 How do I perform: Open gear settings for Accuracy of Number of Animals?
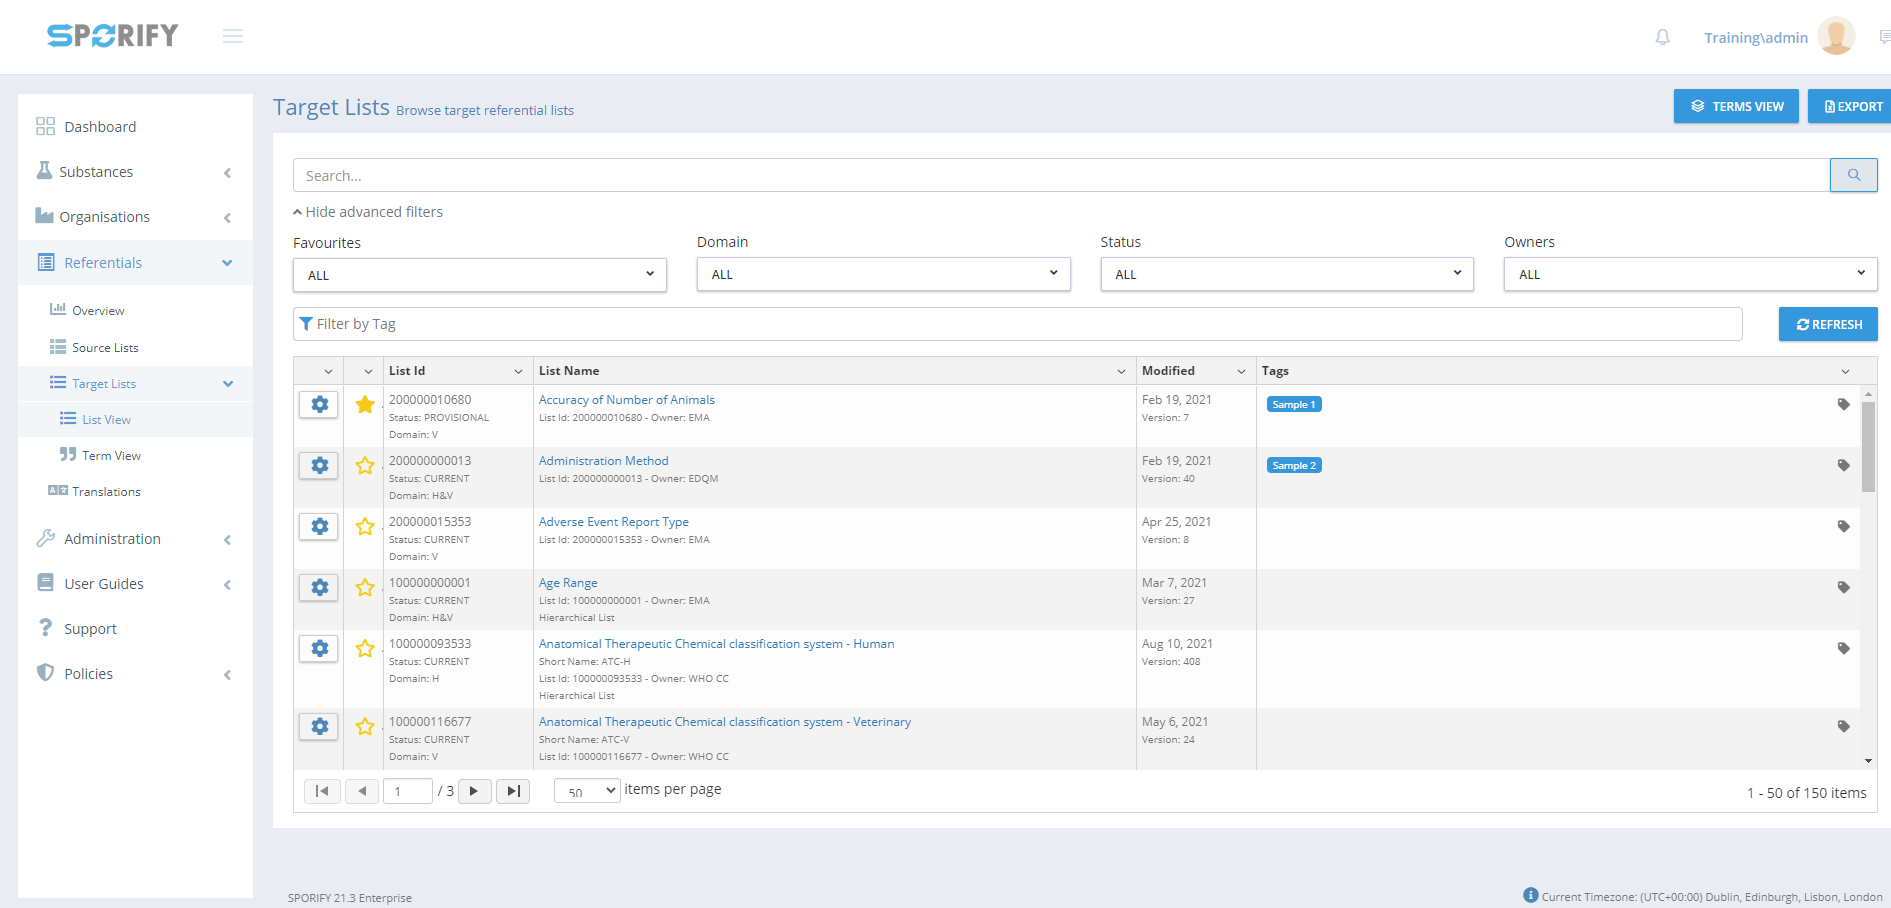319,405
